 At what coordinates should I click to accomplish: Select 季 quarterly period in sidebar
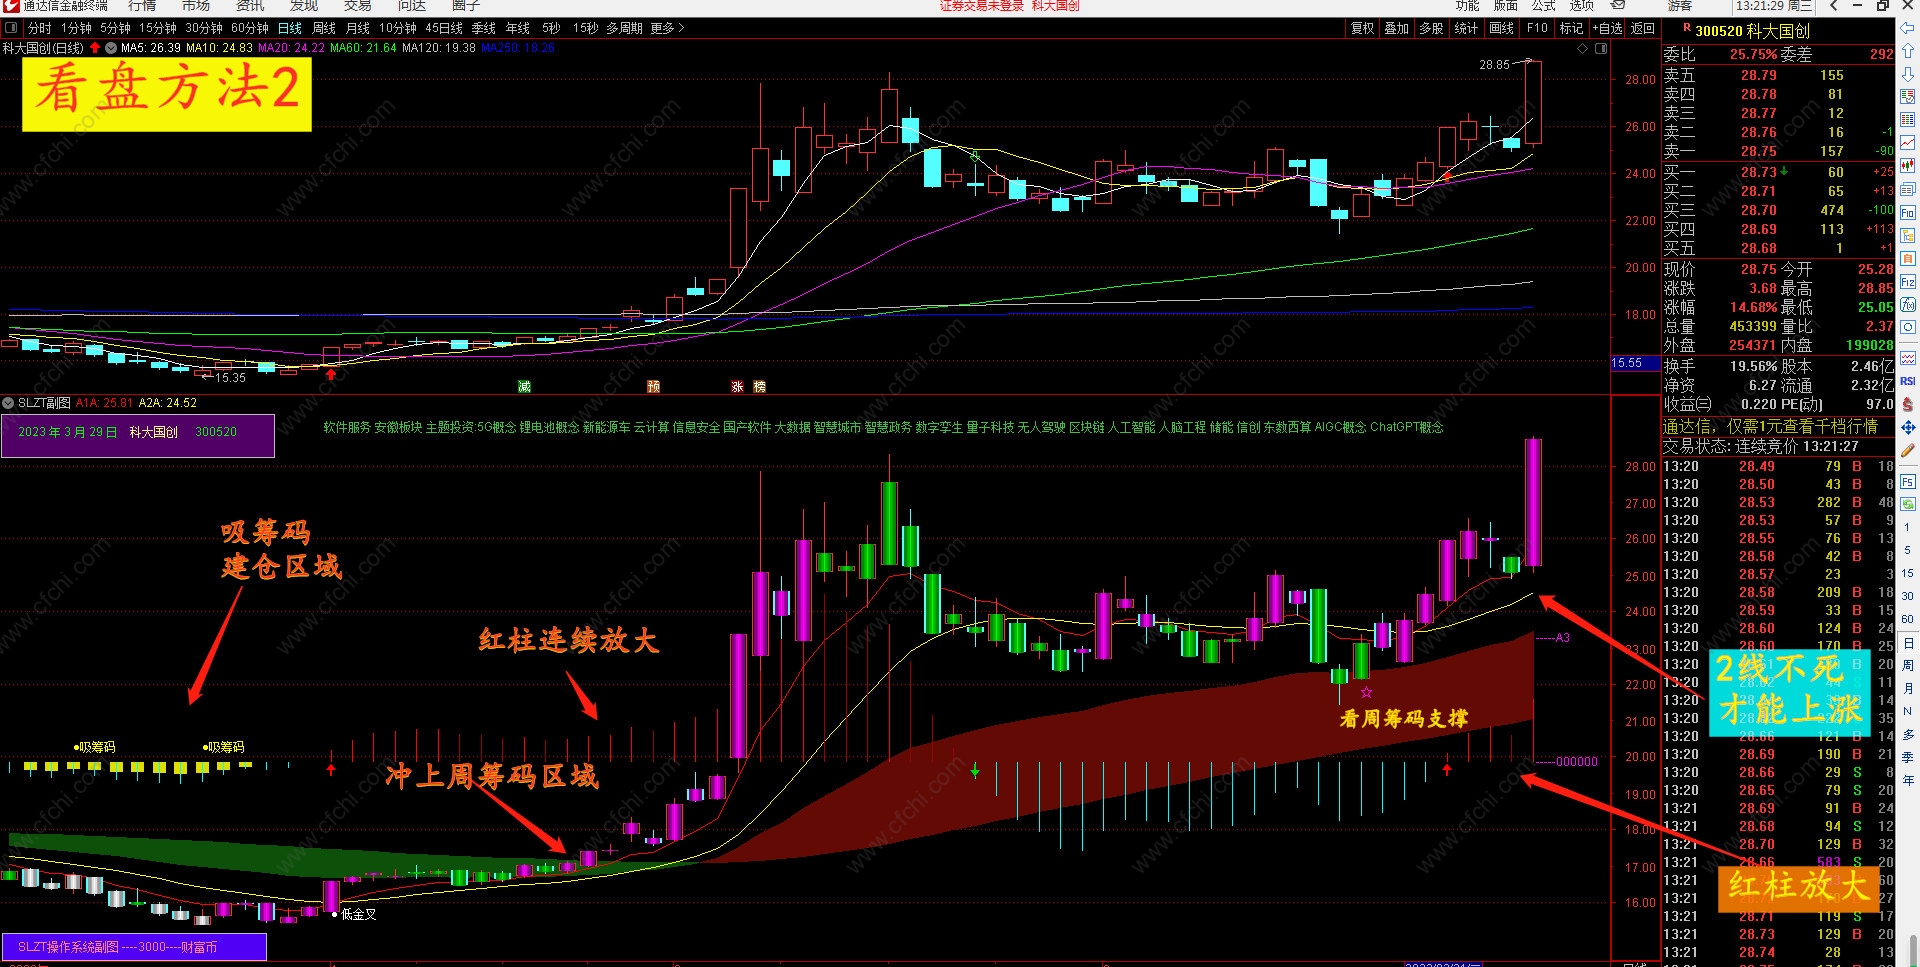click(1908, 757)
